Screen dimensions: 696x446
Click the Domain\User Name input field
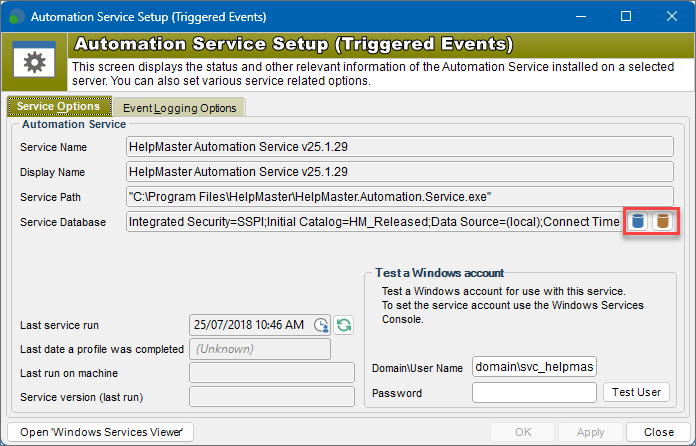534,367
